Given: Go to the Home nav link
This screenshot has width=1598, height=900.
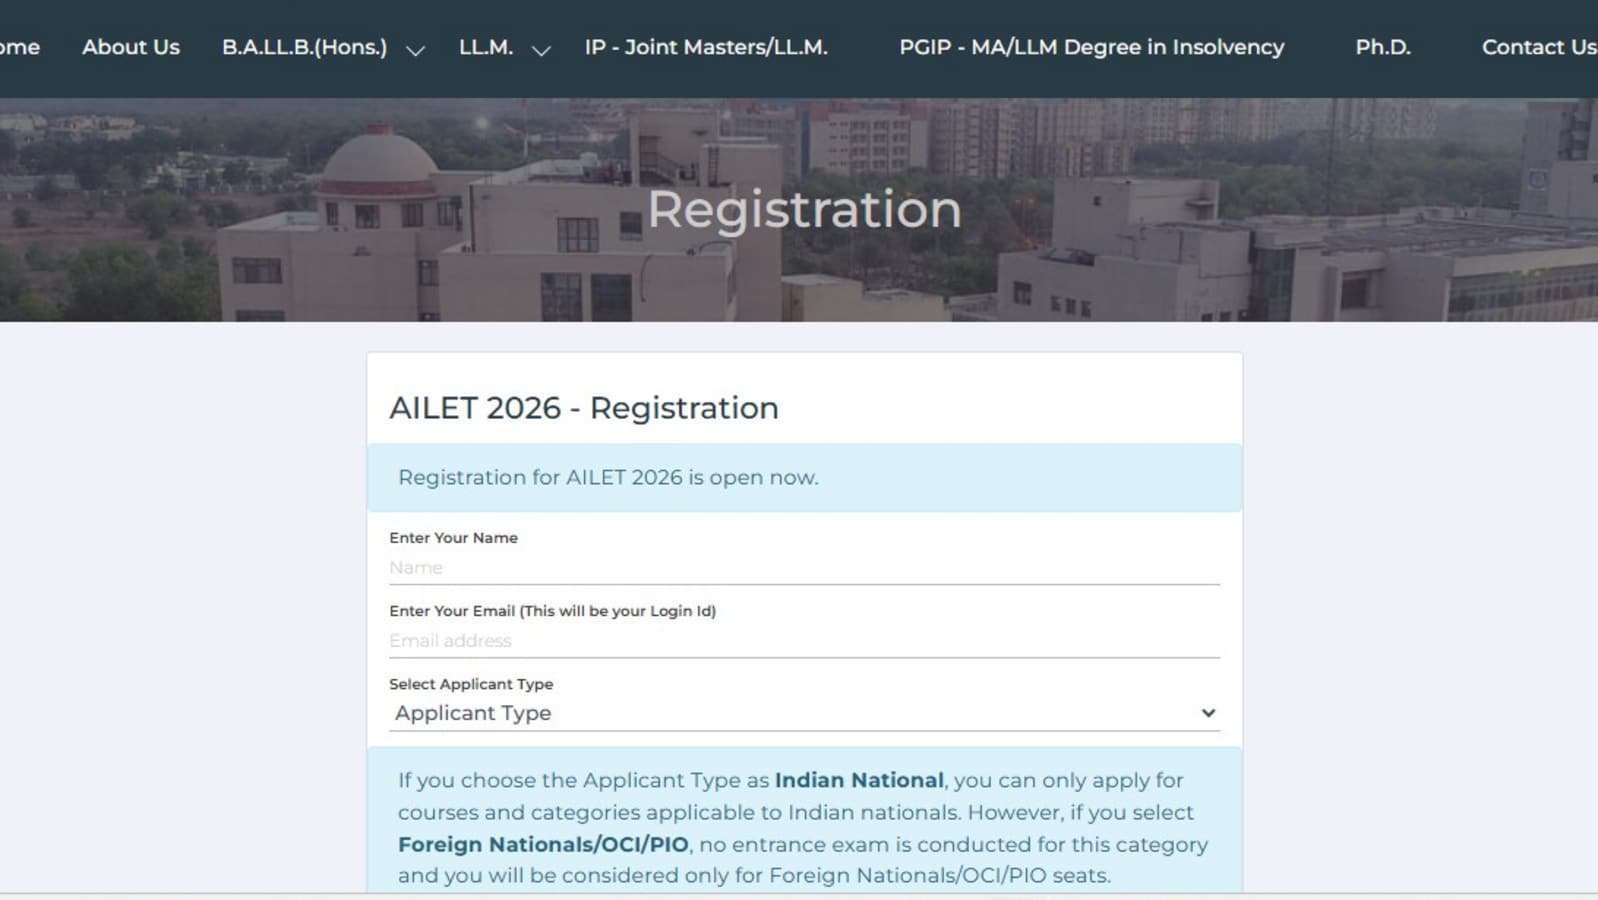Looking at the screenshot, I should (20, 47).
